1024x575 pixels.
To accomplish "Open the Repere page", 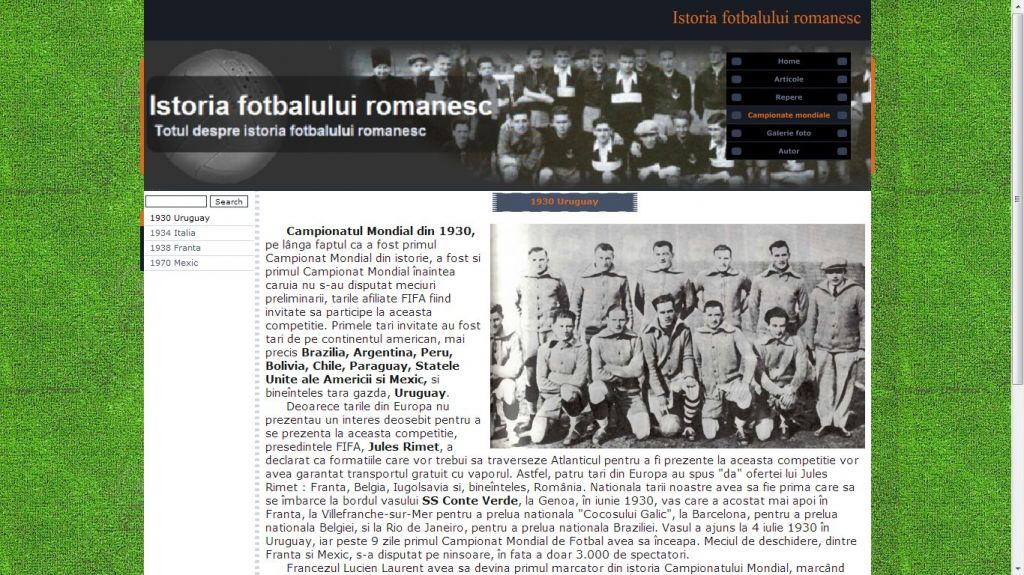I will coord(788,97).
